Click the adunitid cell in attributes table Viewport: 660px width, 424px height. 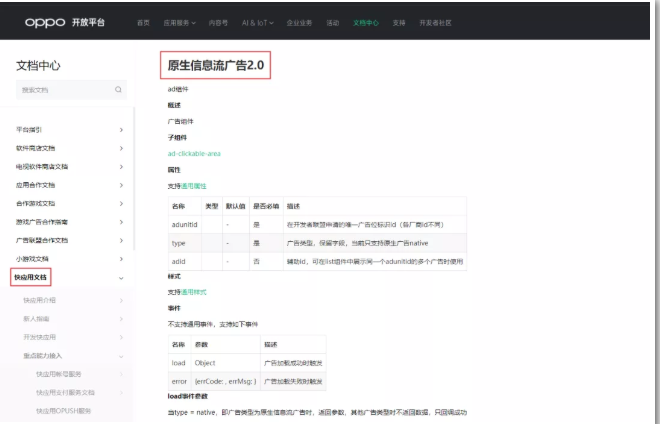[x=184, y=225]
